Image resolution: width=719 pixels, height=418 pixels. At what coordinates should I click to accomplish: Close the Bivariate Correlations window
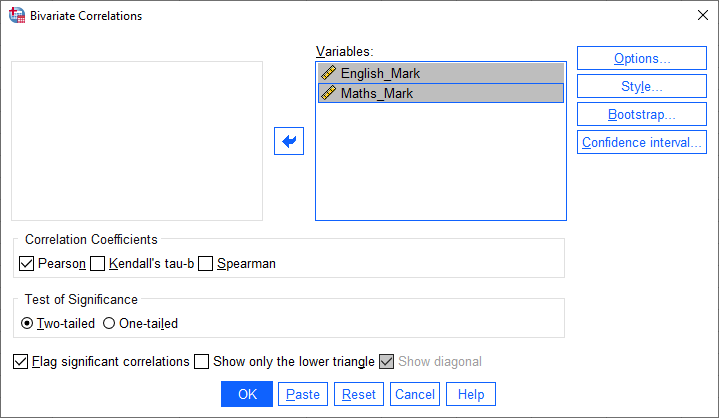pyautogui.click(x=703, y=16)
